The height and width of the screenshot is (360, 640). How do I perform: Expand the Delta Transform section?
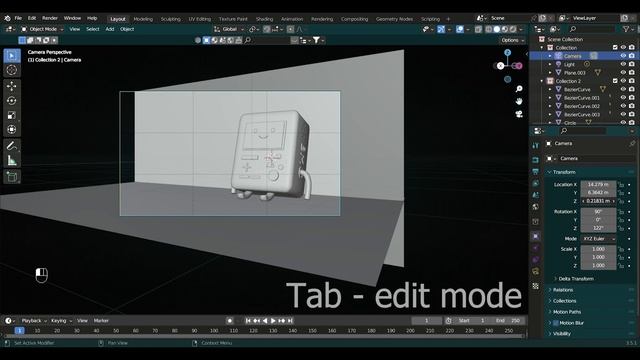(x=576, y=279)
